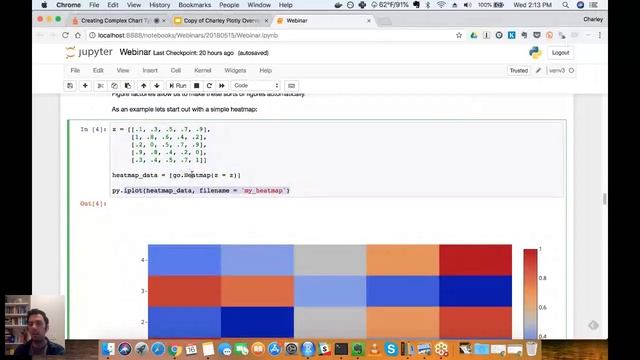Open Safari from the Dock
Viewport: 640px width, 360px height.
(158, 349)
